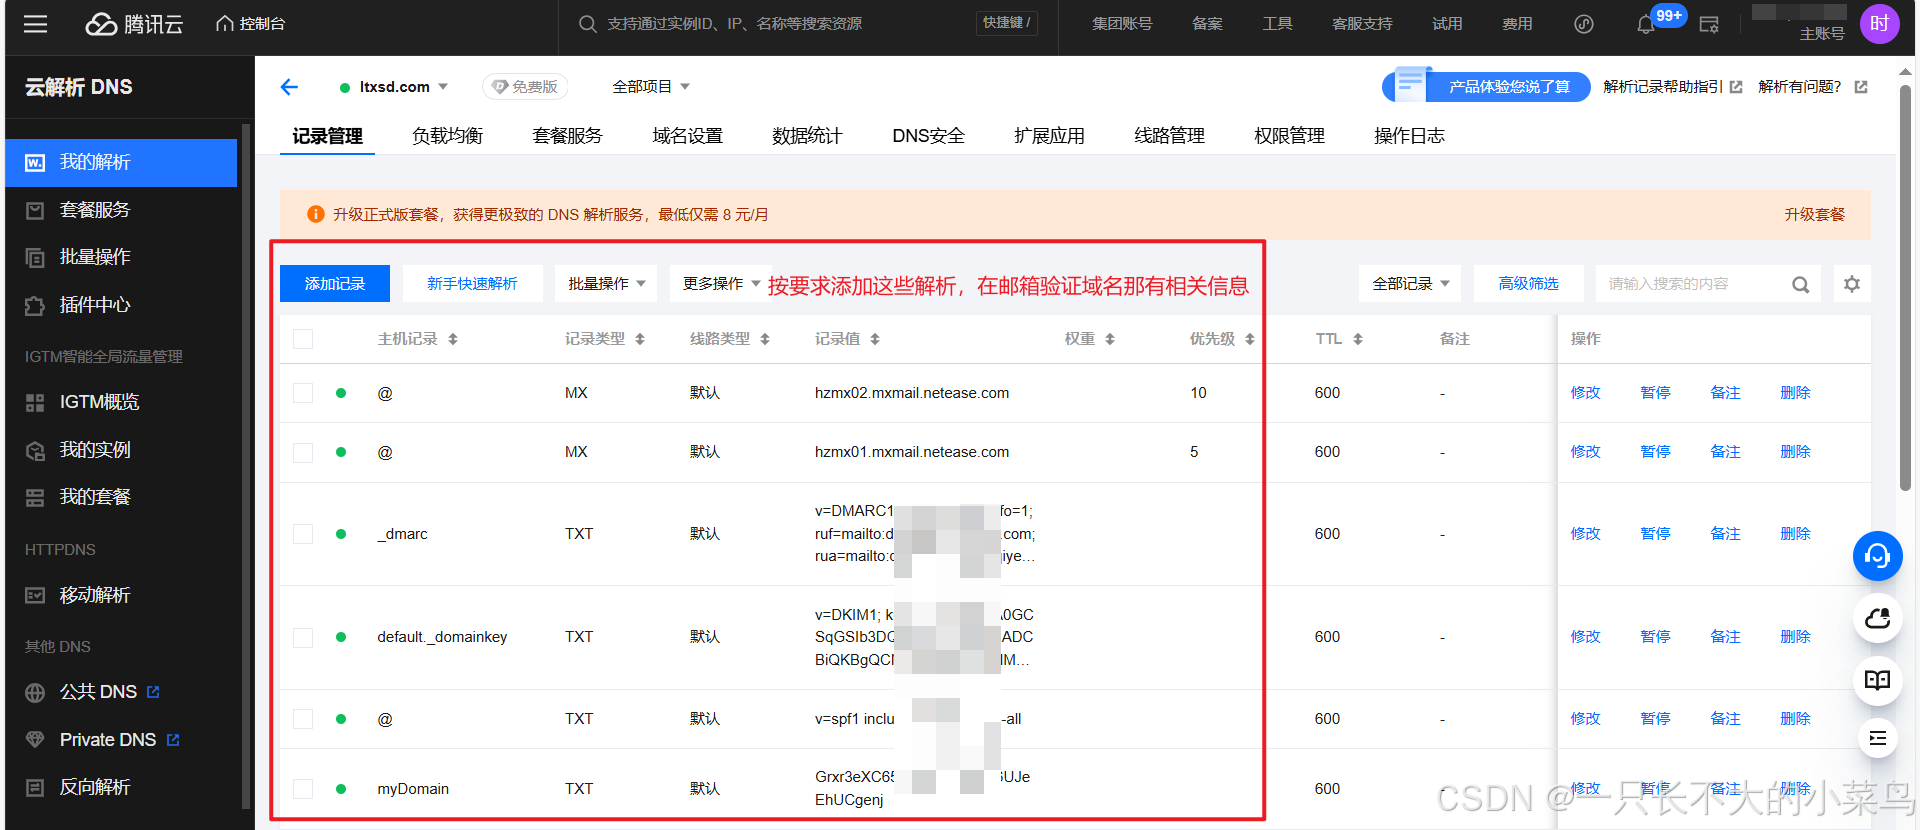Sort by 记录类型 column arrows

(x=640, y=339)
